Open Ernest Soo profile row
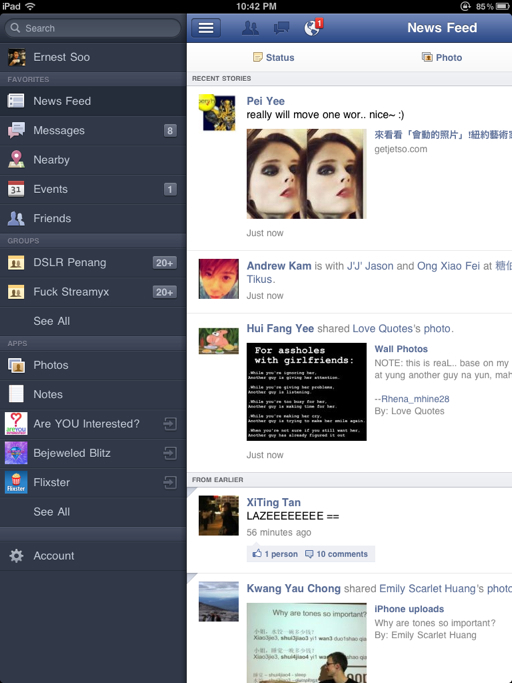 tap(93, 57)
